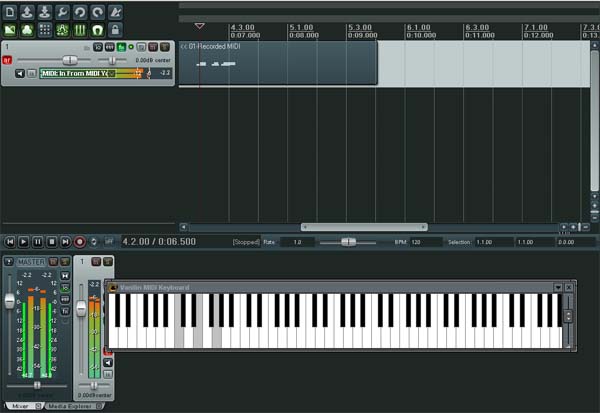Toggle track 1 green FX button
The image size is (600, 413).
click(121, 47)
